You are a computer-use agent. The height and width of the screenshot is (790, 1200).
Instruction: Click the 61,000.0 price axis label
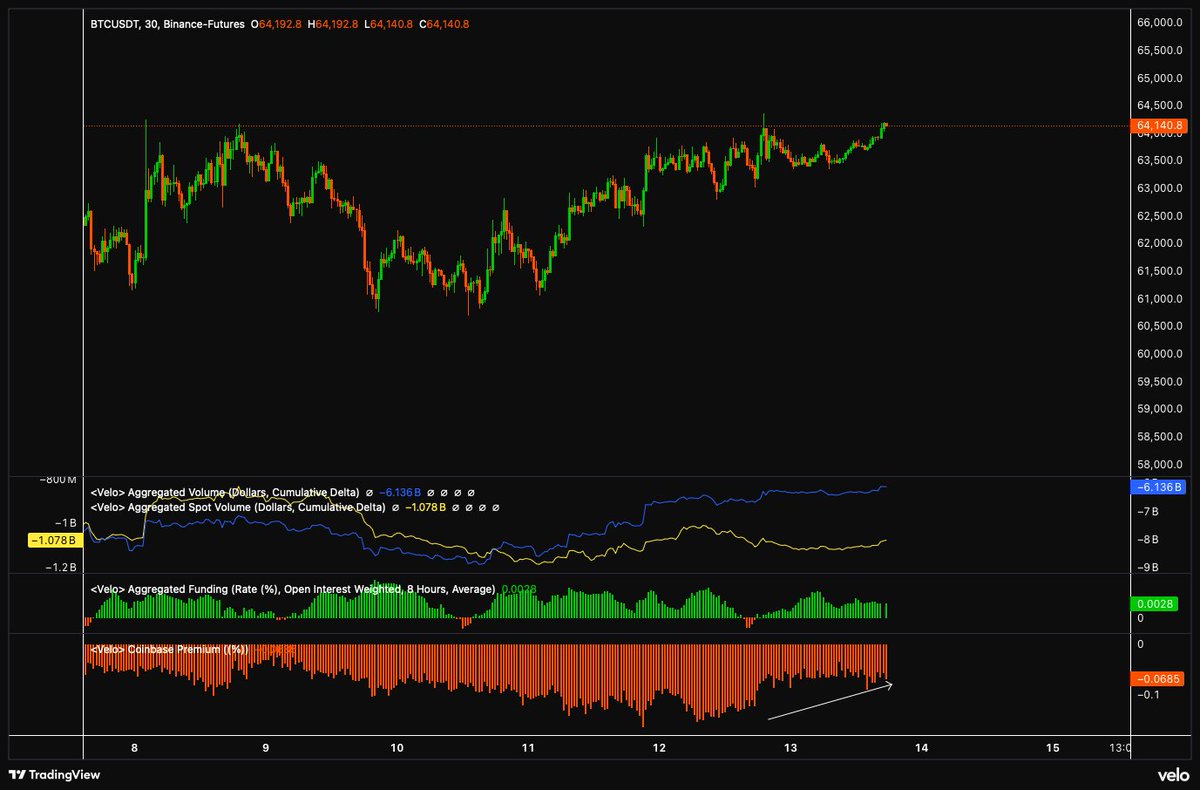1161,299
